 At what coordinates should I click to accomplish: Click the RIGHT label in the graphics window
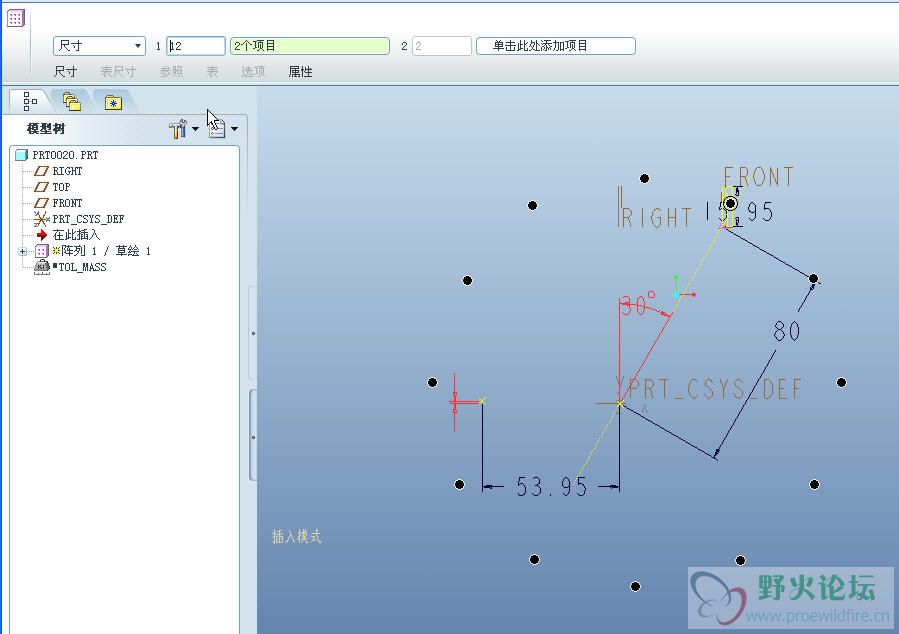[656, 218]
